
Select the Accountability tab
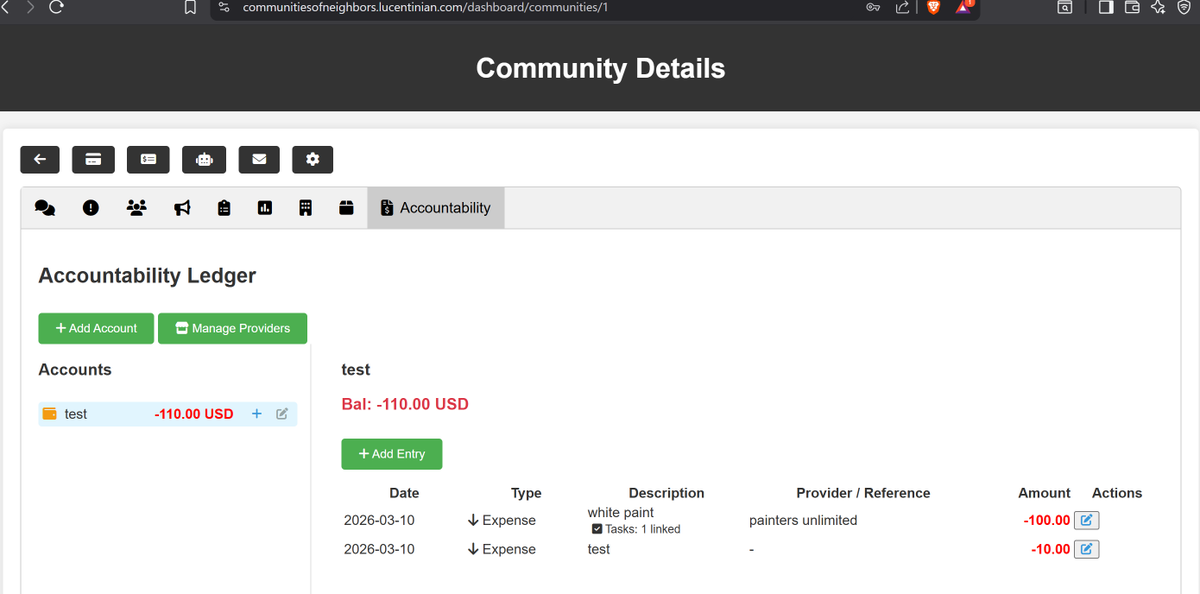click(x=436, y=208)
